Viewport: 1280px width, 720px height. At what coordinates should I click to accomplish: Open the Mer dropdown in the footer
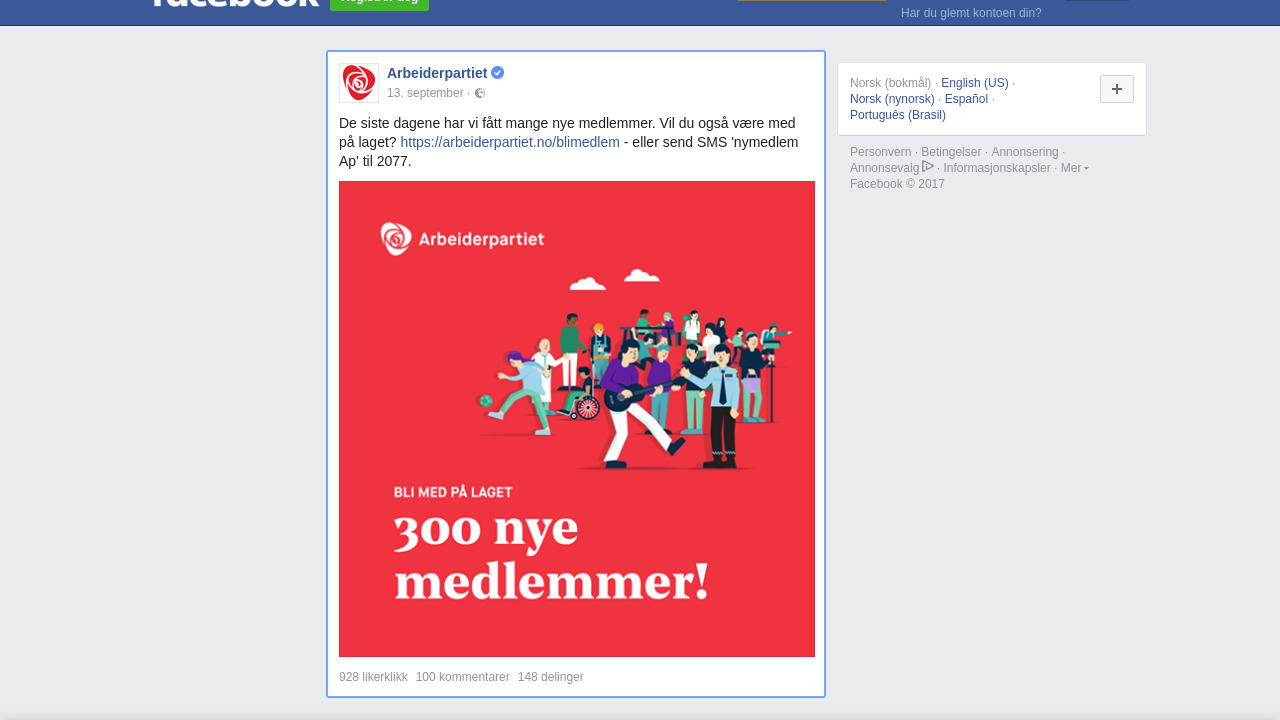(x=1075, y=168)
